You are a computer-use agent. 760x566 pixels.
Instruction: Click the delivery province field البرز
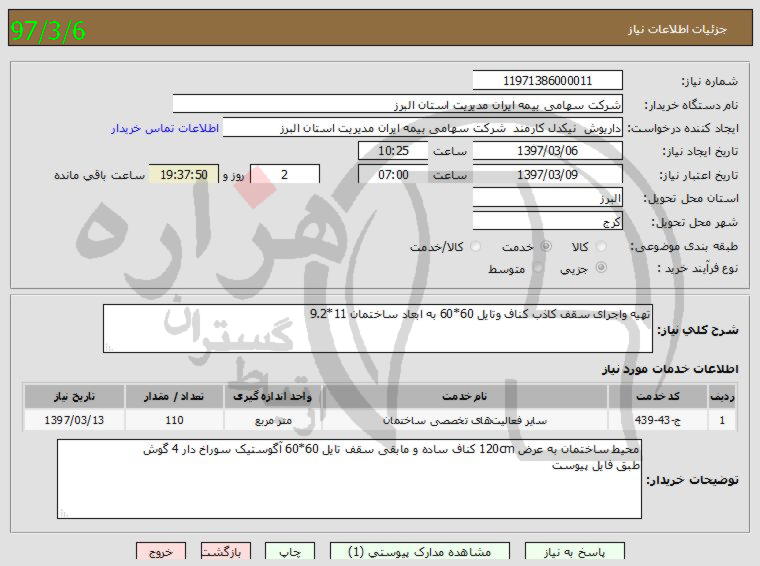click(x=548, y=198)
